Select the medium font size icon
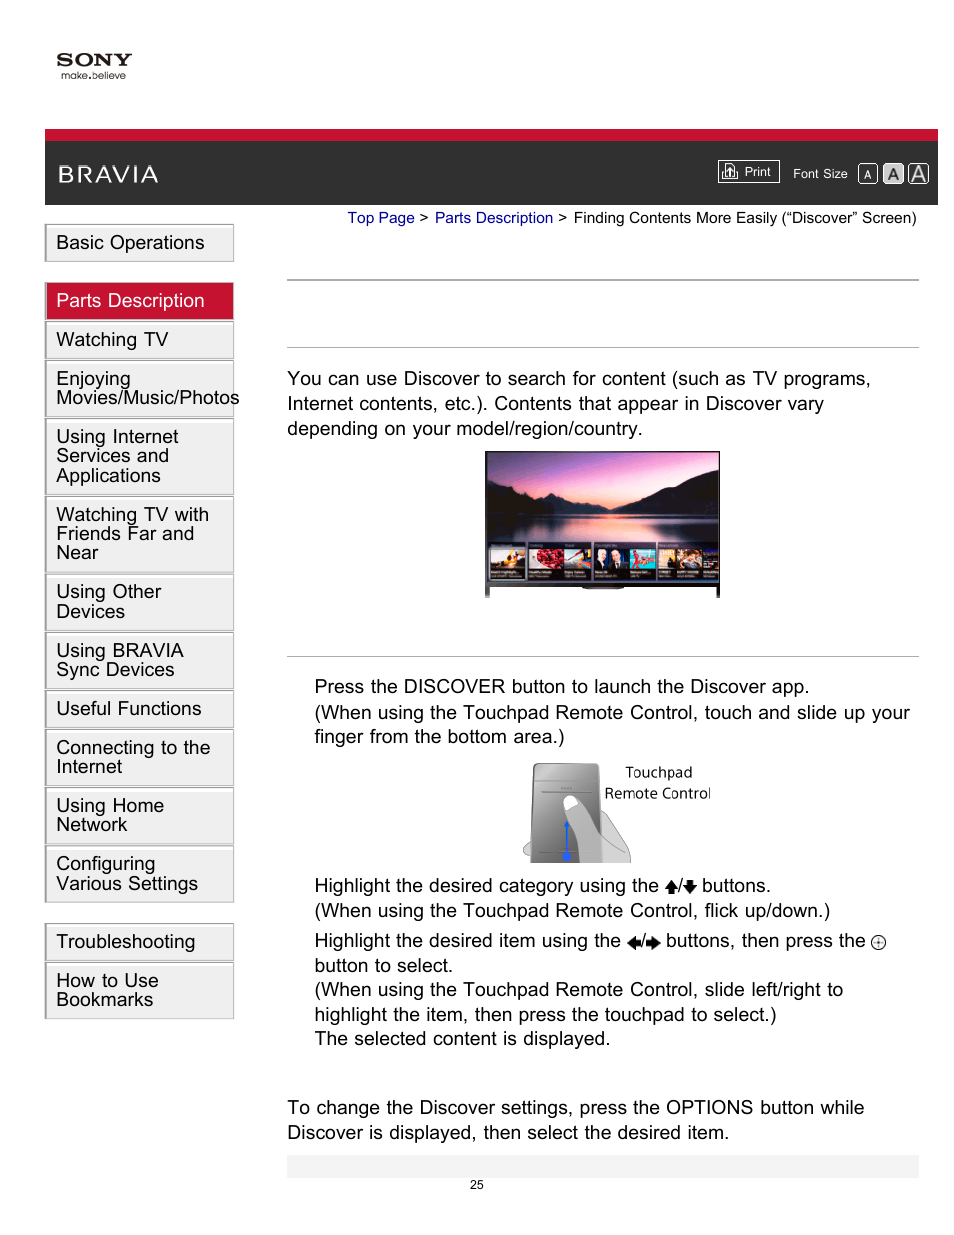The image size is (954, 1235). click(x=893, y=174)
